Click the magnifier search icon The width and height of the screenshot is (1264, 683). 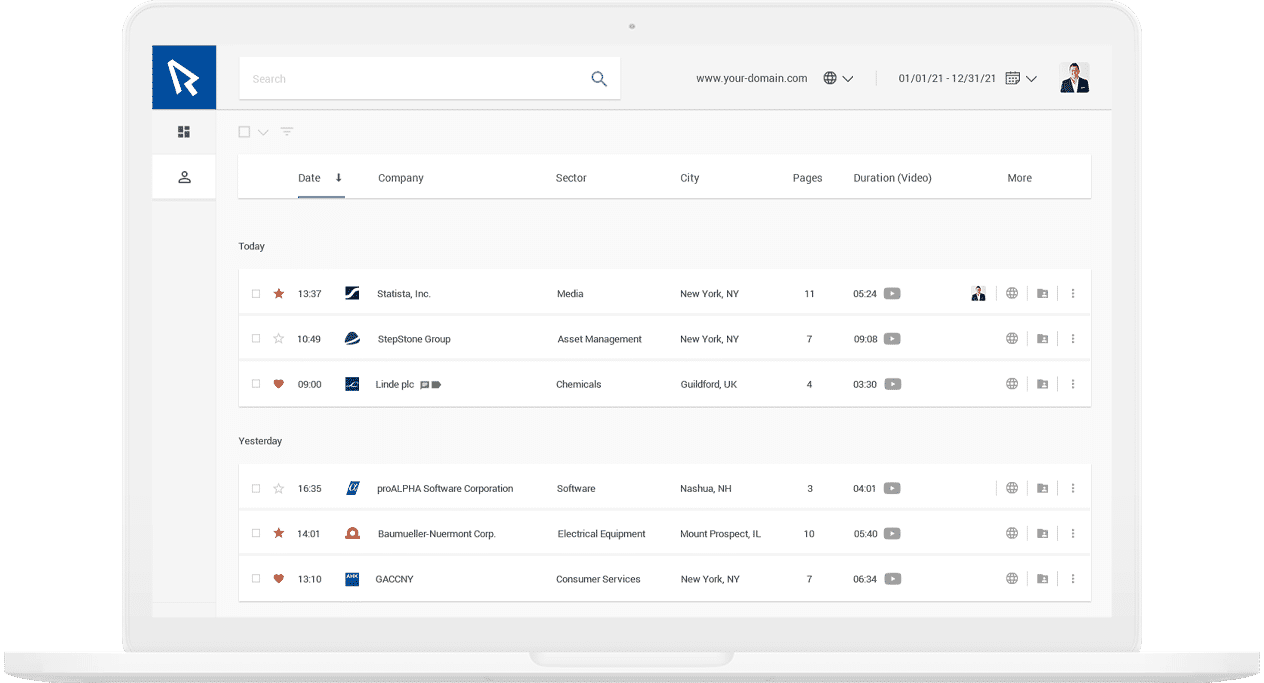tap(599, 79)
